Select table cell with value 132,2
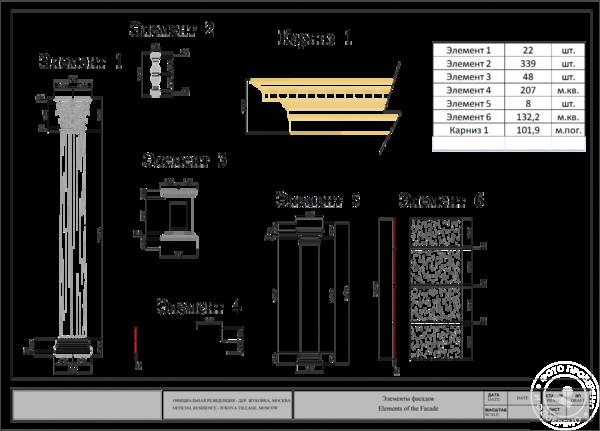 [527, 115]
